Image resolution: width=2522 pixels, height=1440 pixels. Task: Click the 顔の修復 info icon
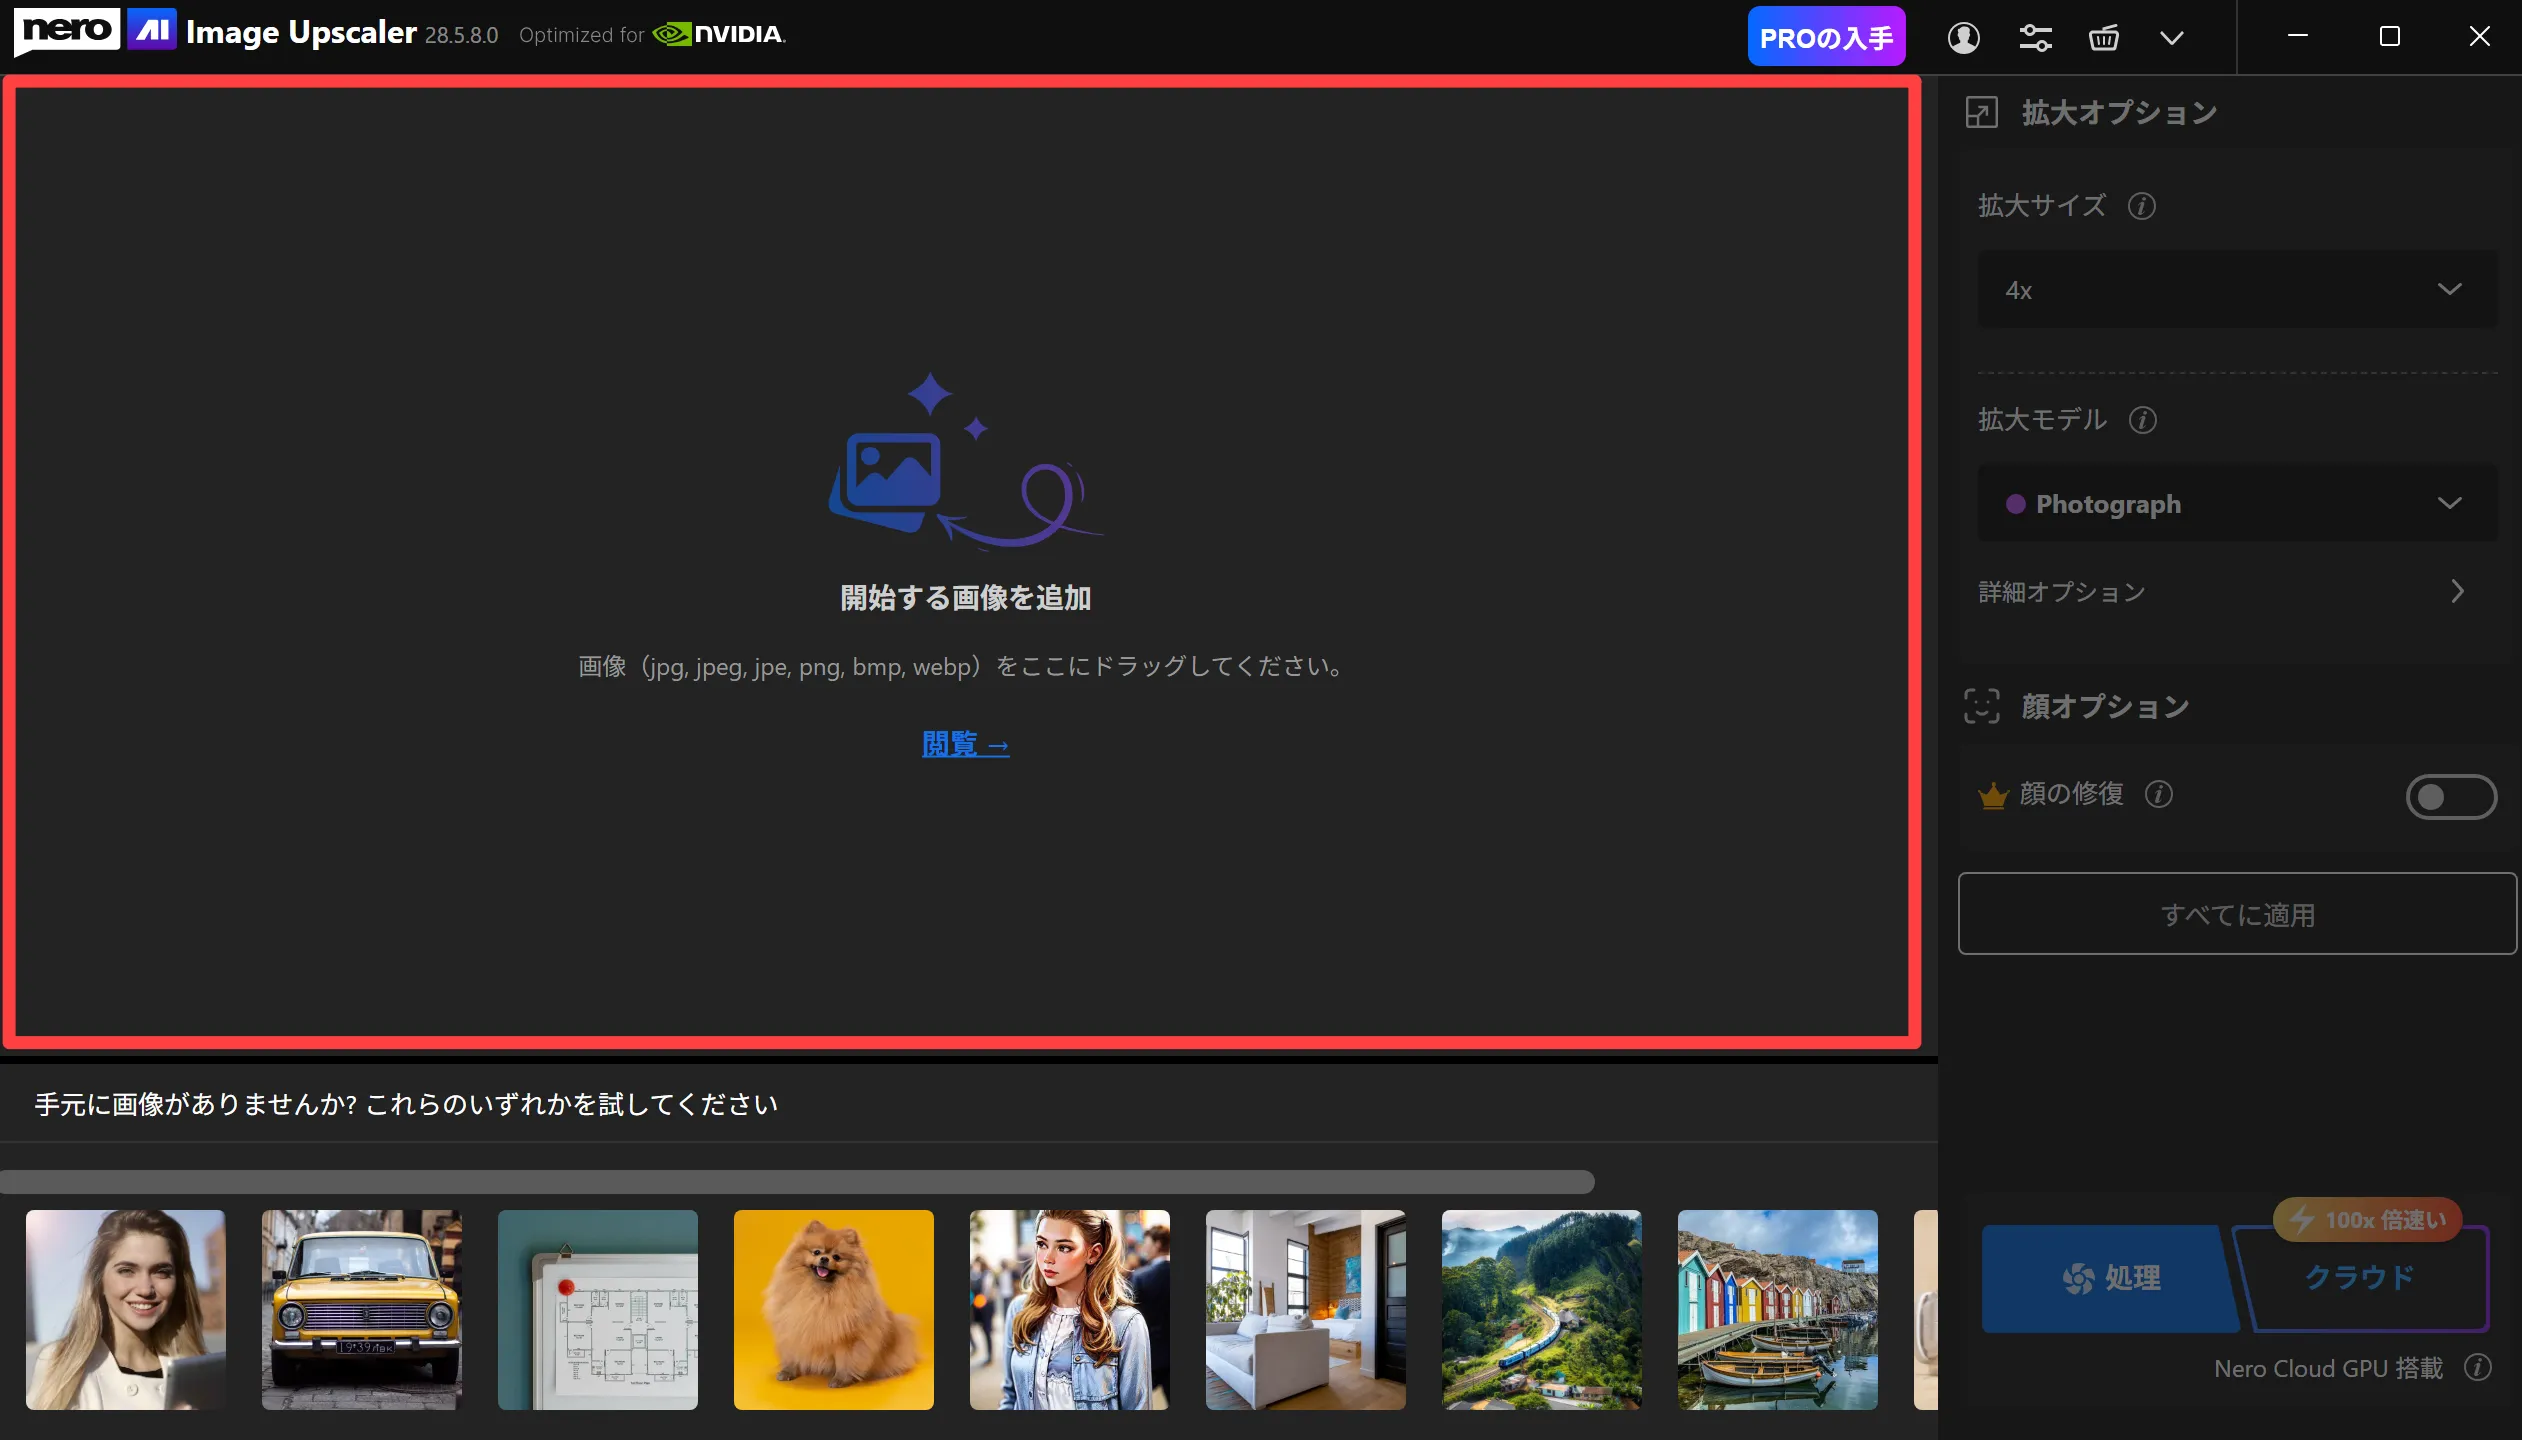[2159, 794]
